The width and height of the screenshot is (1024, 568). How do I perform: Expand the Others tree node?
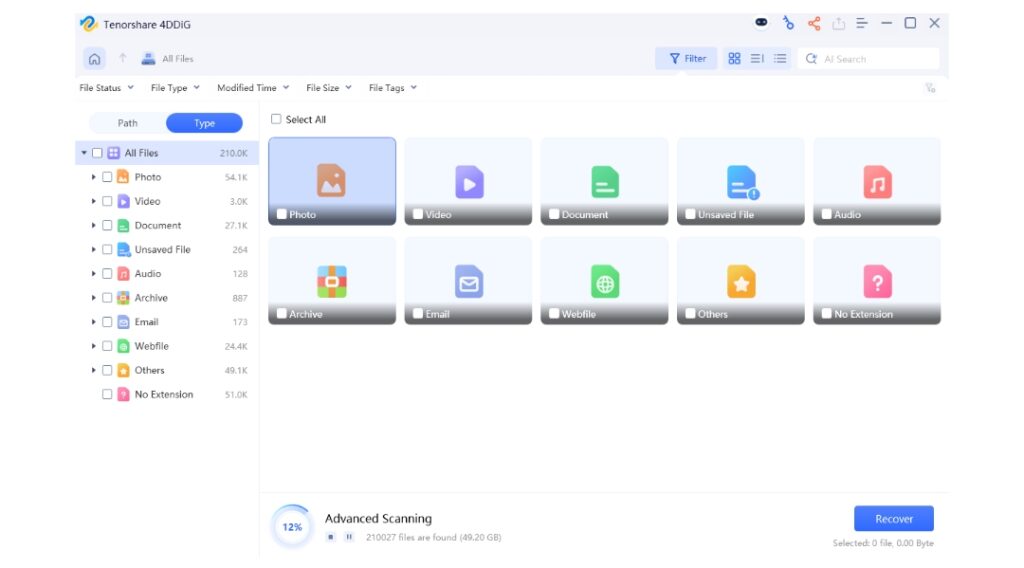coord(93,370)
